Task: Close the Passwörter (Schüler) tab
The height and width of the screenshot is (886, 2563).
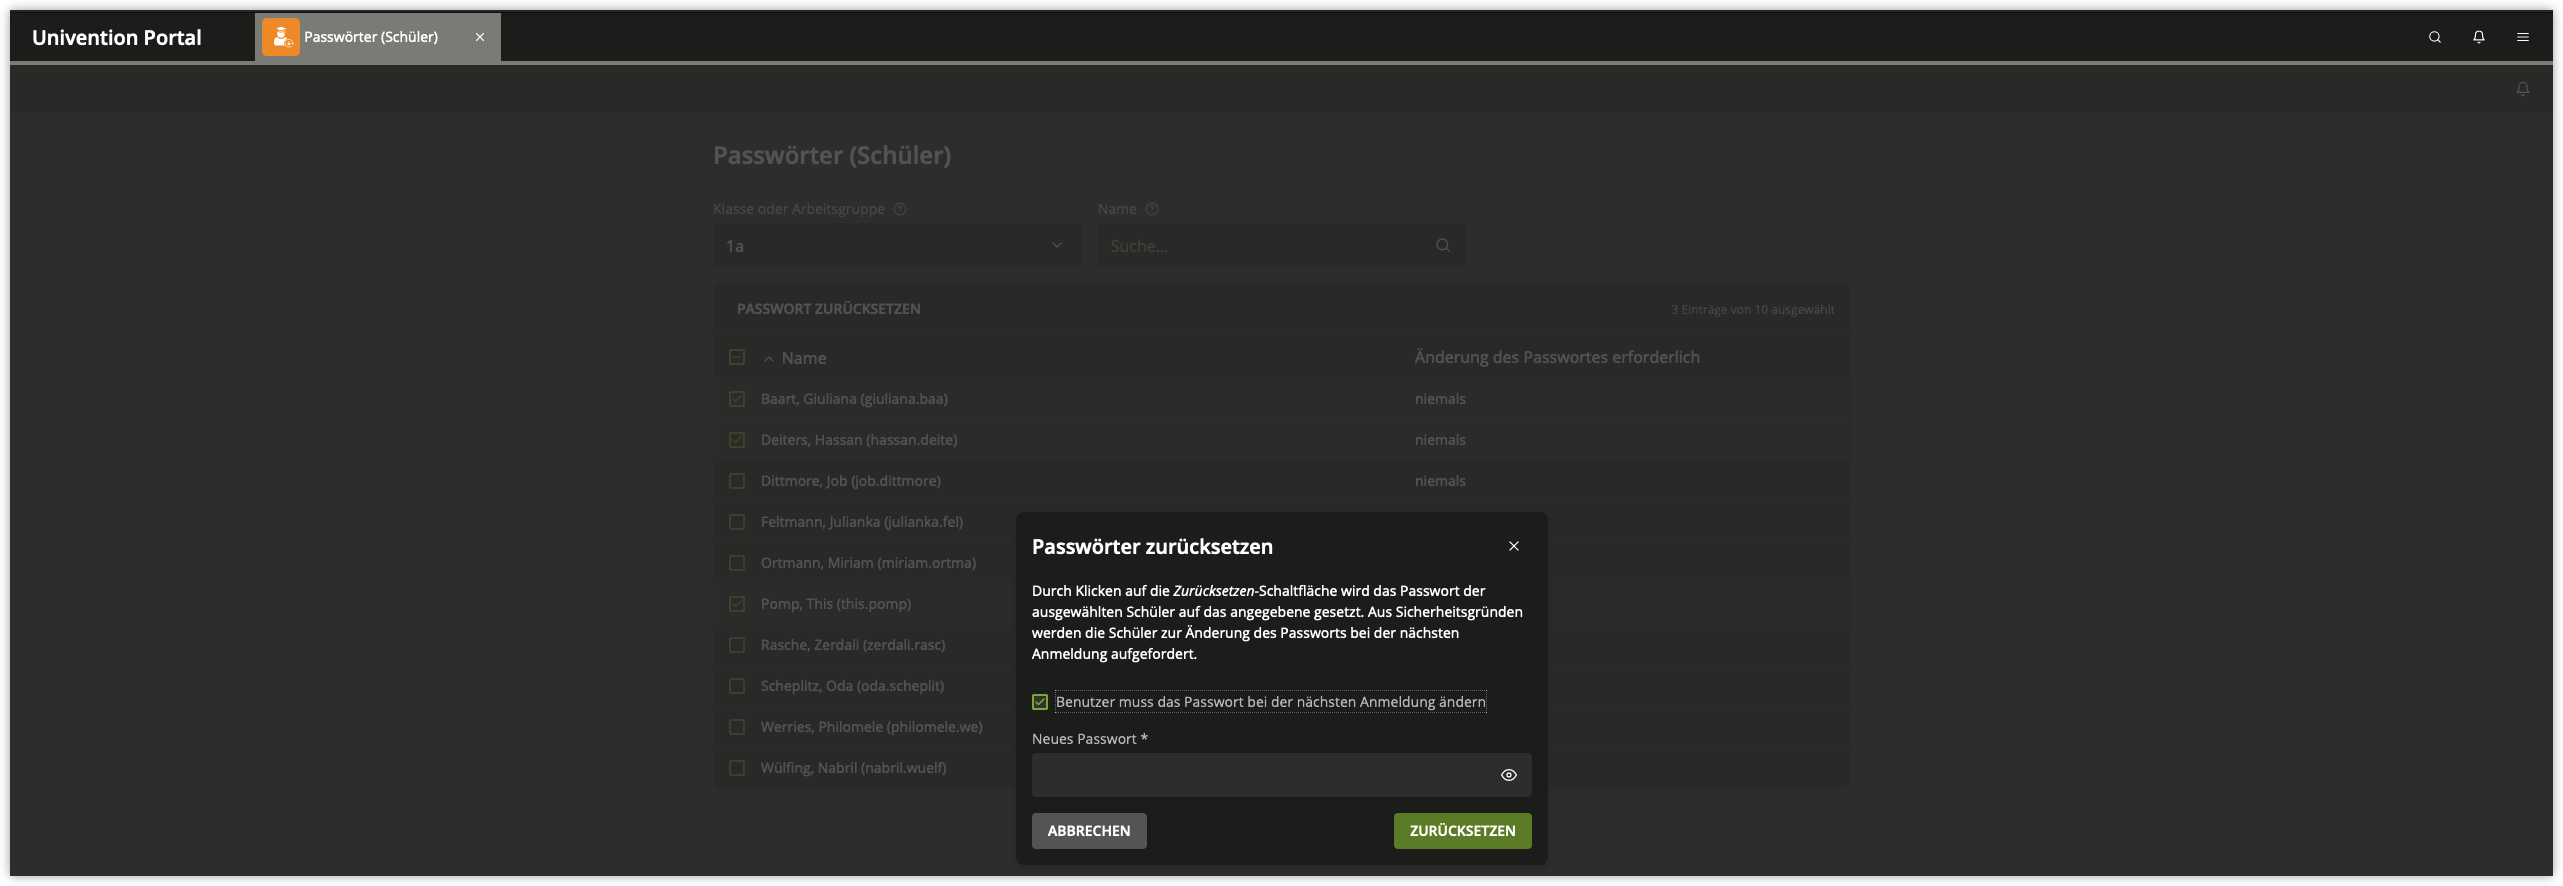Action: (480, 37)
